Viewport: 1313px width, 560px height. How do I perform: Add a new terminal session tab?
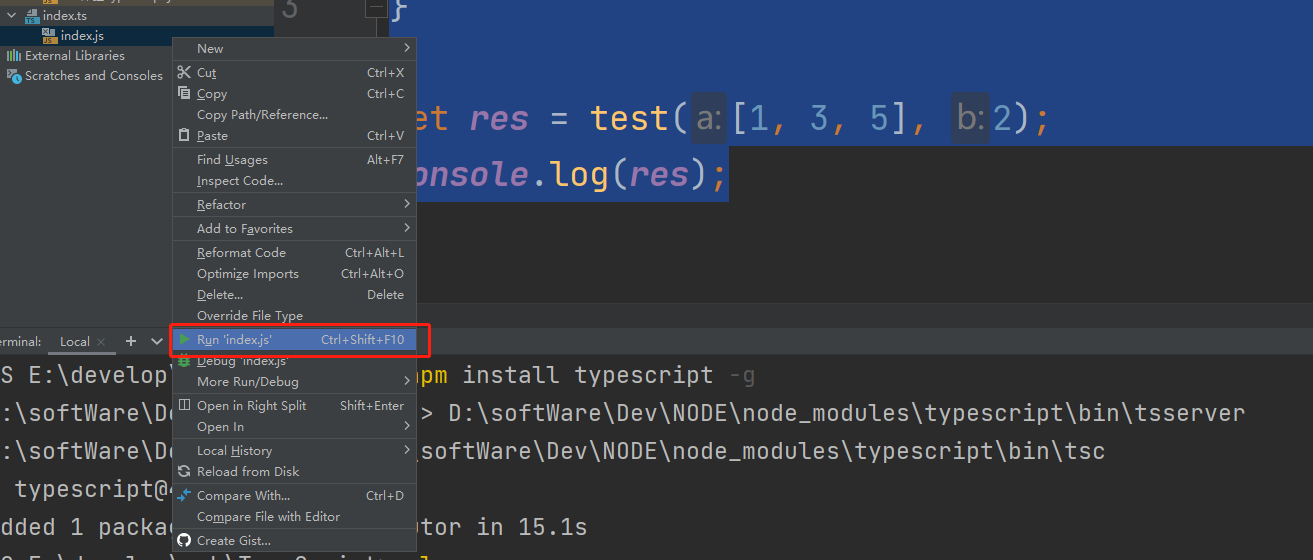130,341
